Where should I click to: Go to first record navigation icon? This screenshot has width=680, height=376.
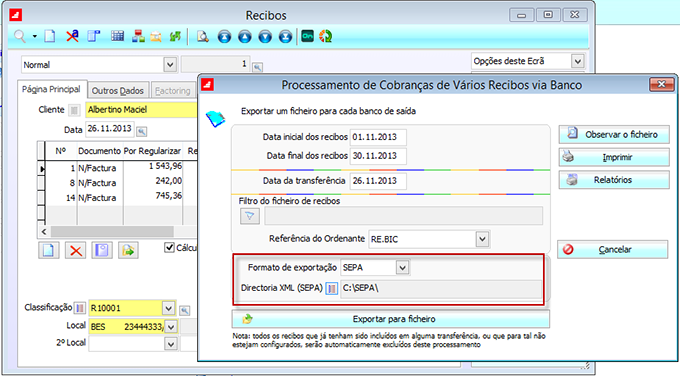[x=224, y=37]
